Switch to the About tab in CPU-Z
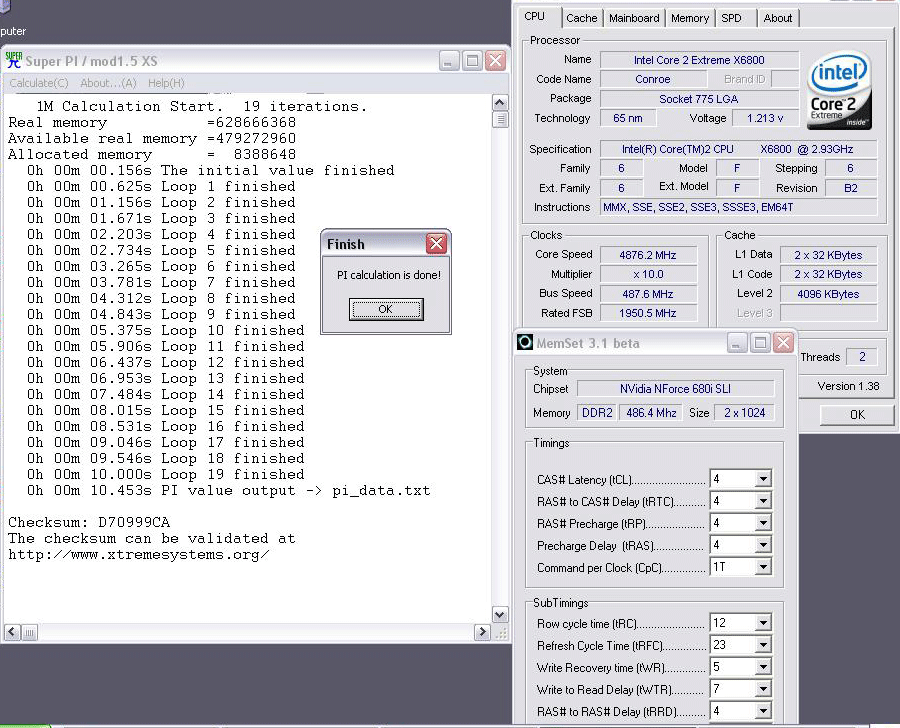Viewport: 900px width, 728px height. tap(778, 18)
